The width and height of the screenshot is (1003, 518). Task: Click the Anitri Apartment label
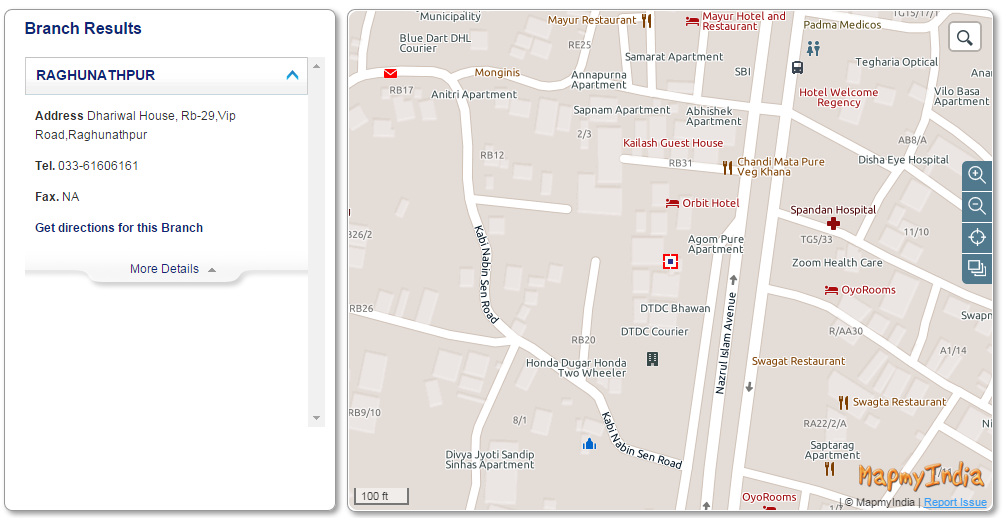(x=474, y=95)
